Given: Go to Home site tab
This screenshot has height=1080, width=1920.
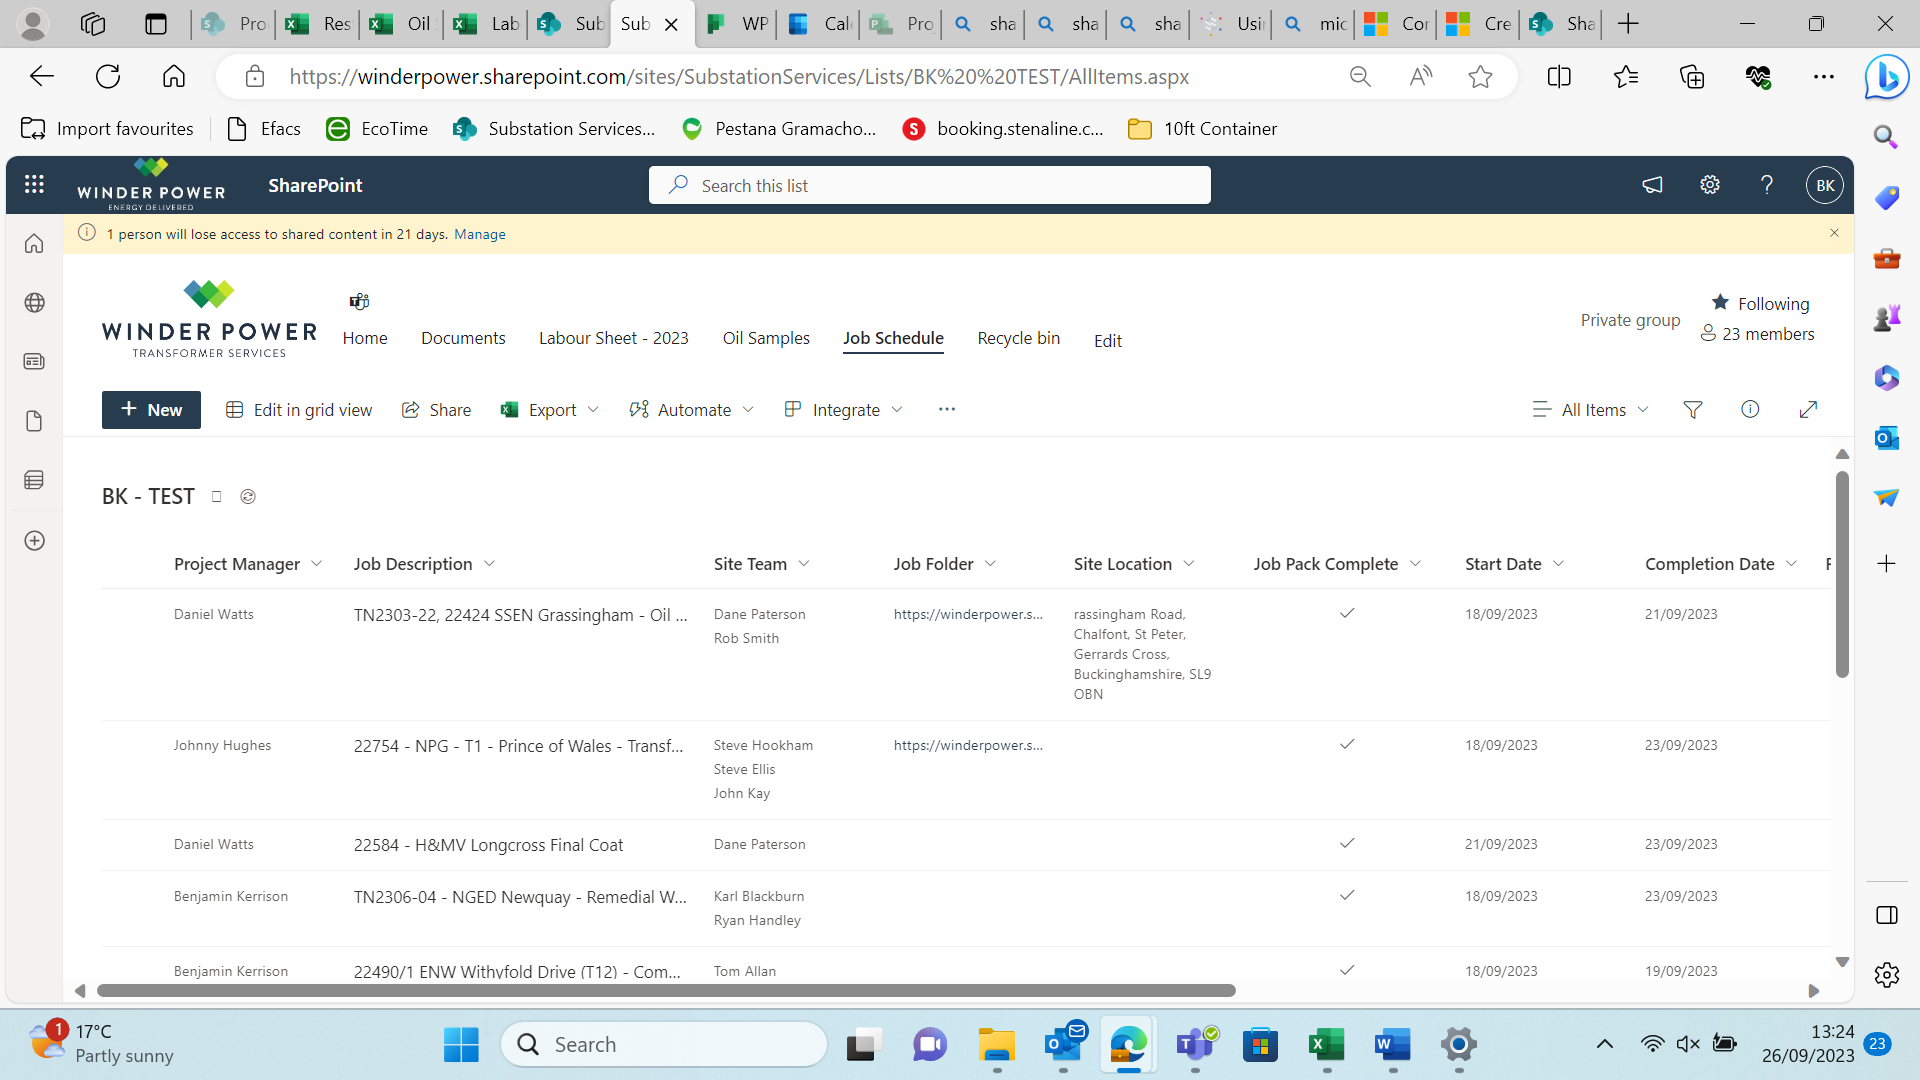Looking at the screenshot, I should (x=365, y=338).
